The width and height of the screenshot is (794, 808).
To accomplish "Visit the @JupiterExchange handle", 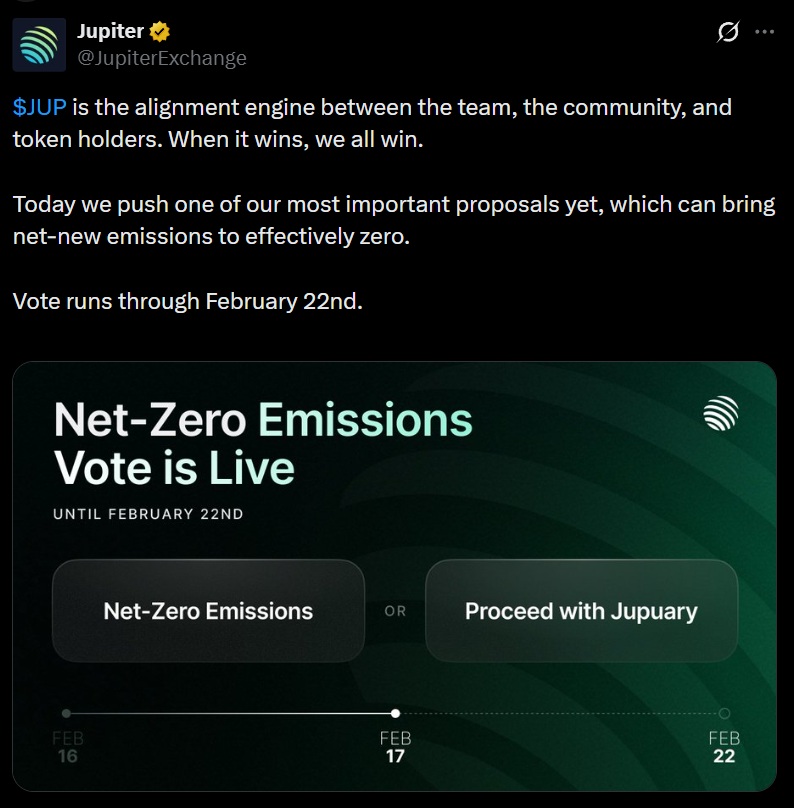I will (x=162, y=58).
